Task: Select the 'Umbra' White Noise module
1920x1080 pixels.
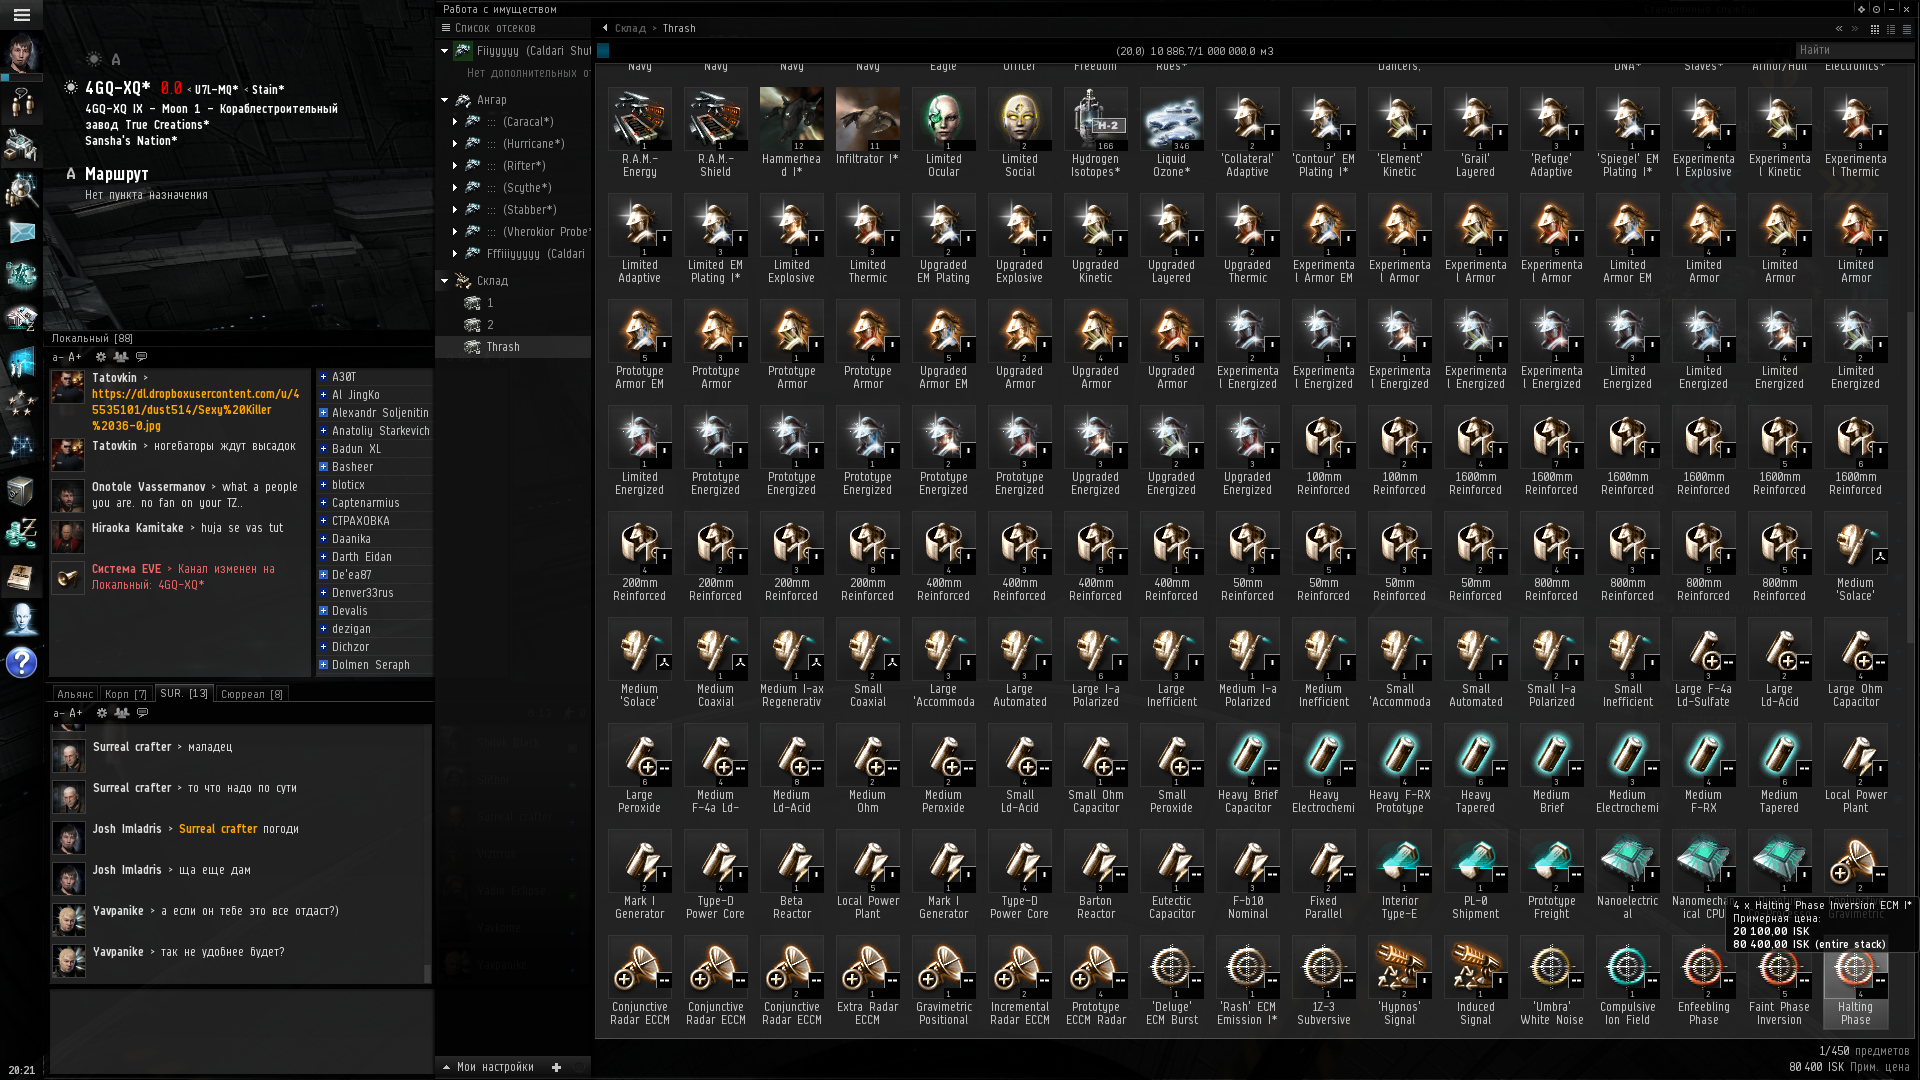Action: coord(1551,981)
